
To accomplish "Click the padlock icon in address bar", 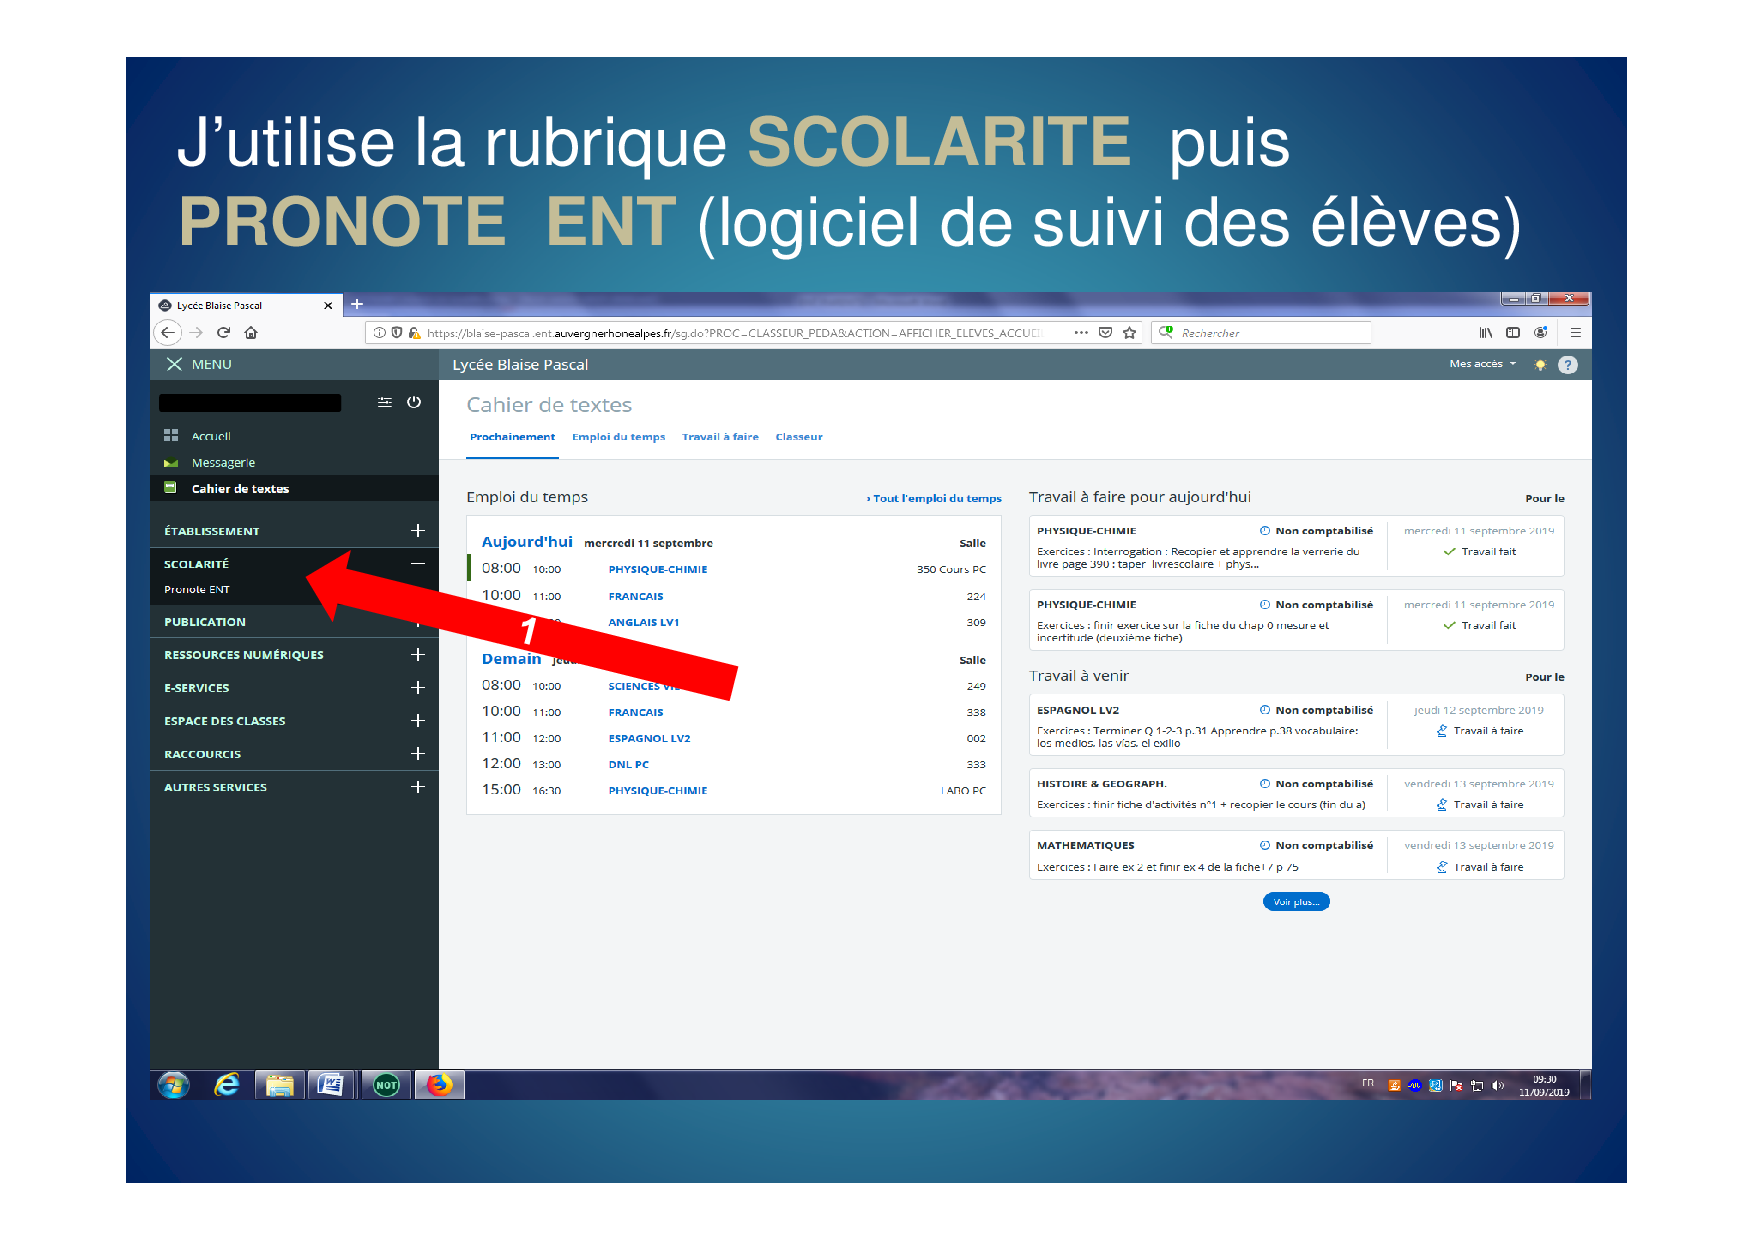I will point(414,333).
